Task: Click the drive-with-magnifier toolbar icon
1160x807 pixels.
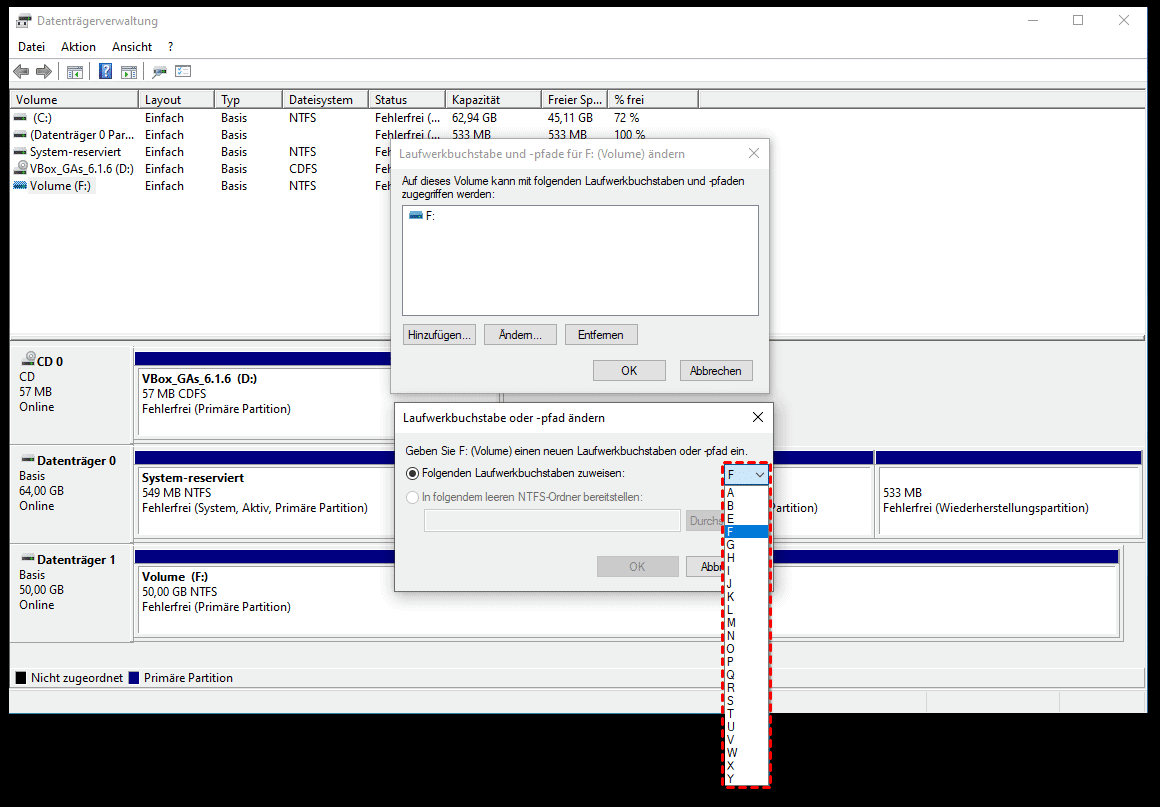Action: [158, 72]
